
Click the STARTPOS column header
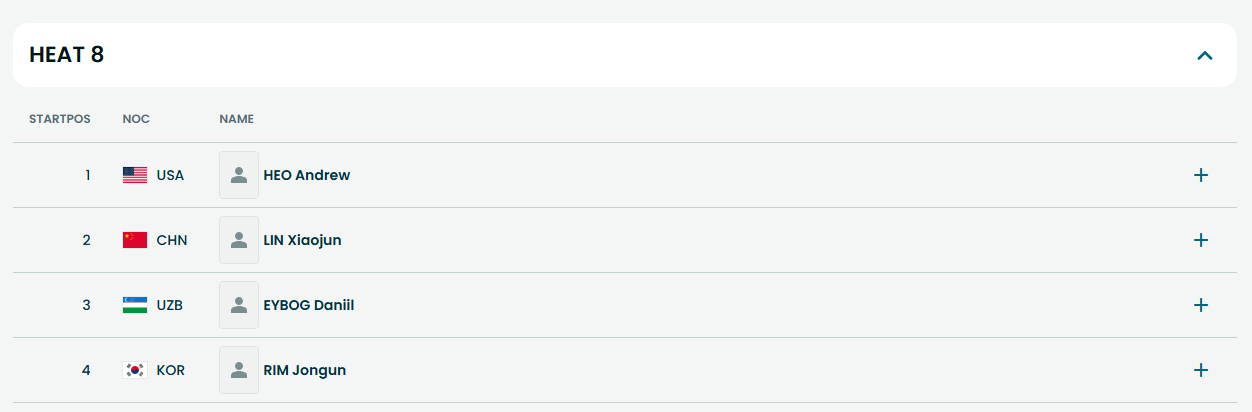coord(60,119)
